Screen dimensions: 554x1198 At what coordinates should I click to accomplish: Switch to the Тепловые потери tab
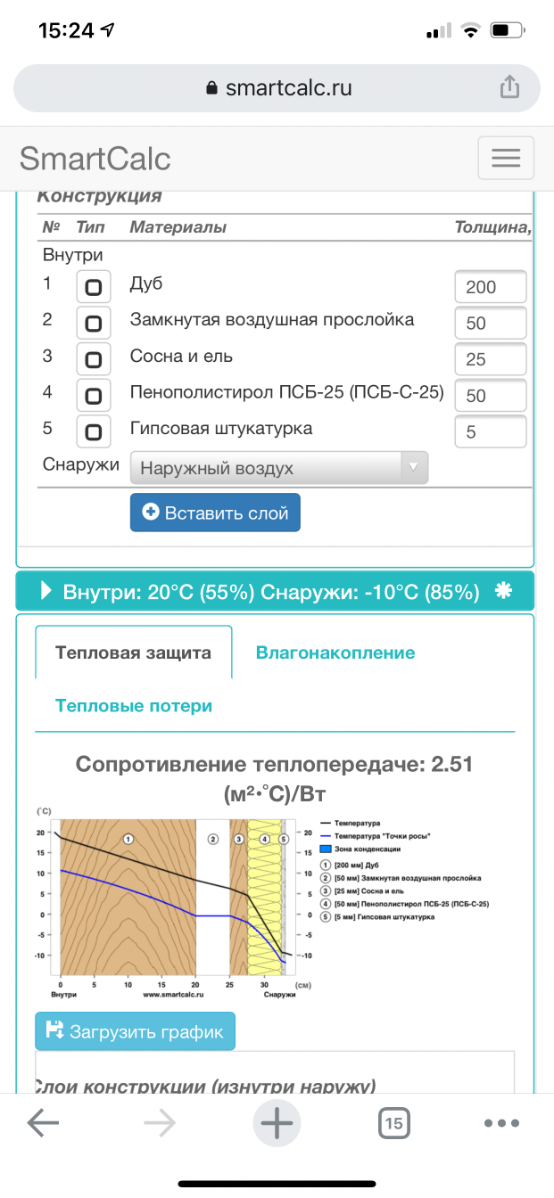(x=134, y=706)
